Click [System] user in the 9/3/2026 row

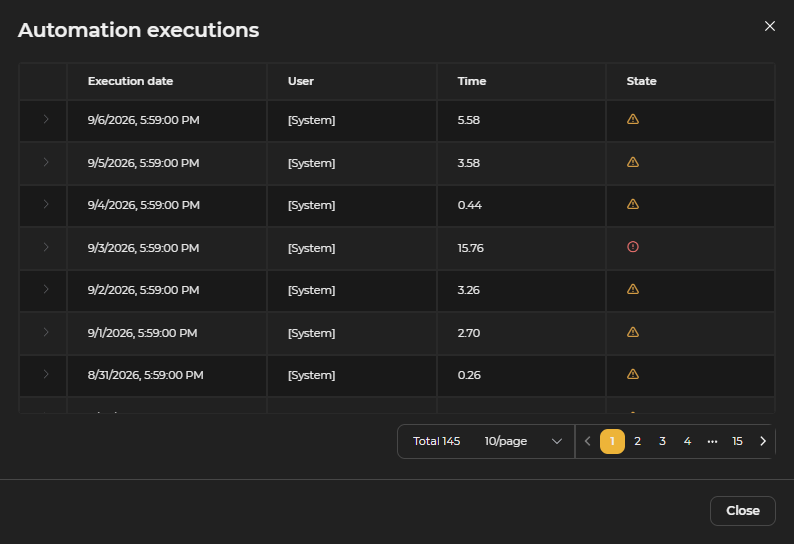pos(311,248)
